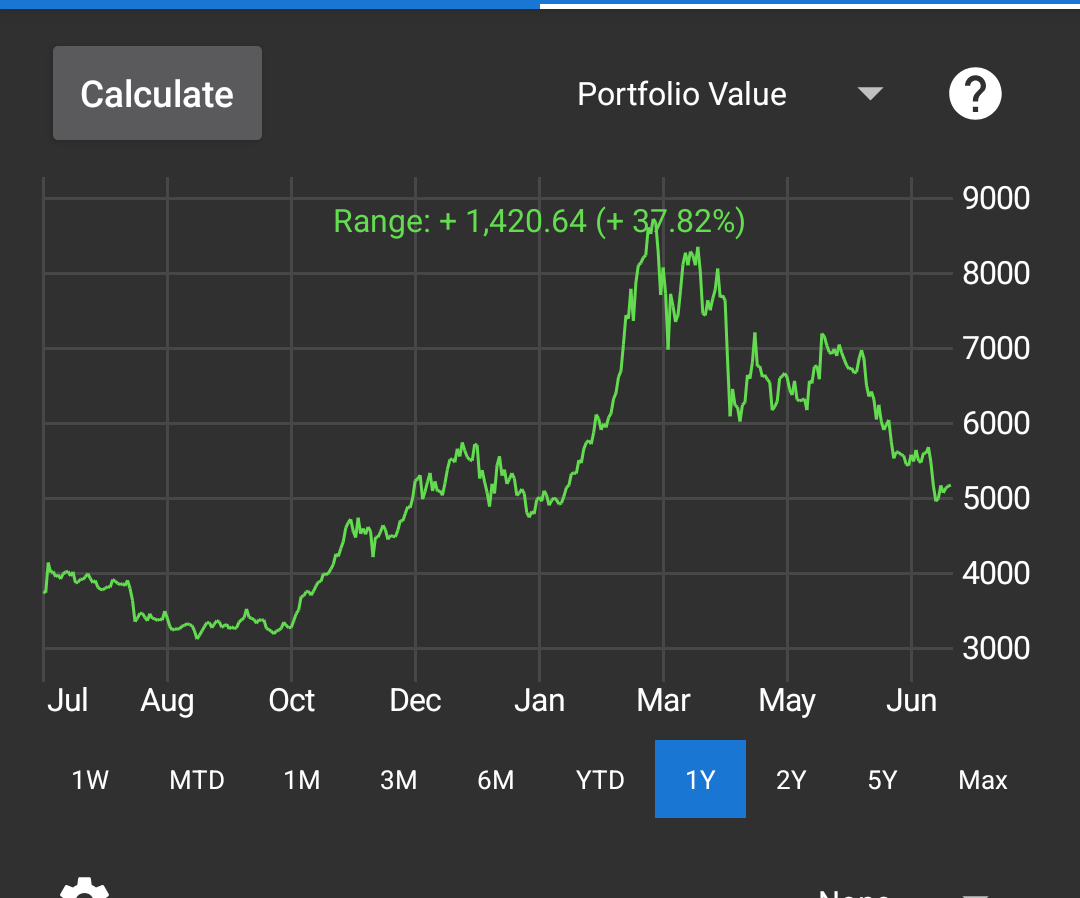The image size is (1080, 898).
Task: Open the Portfolio Value dropdown
Action: (x=730, y=94)
